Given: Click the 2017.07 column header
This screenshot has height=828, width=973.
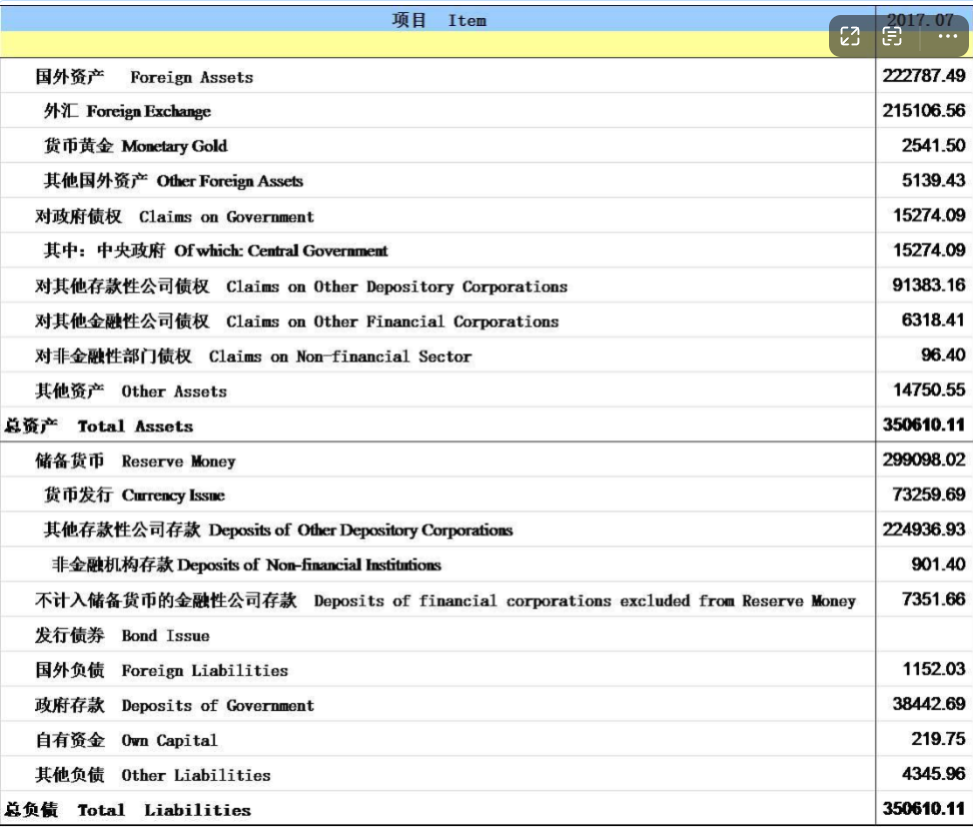Looking at the screenshot, I should tap(922, 17).
